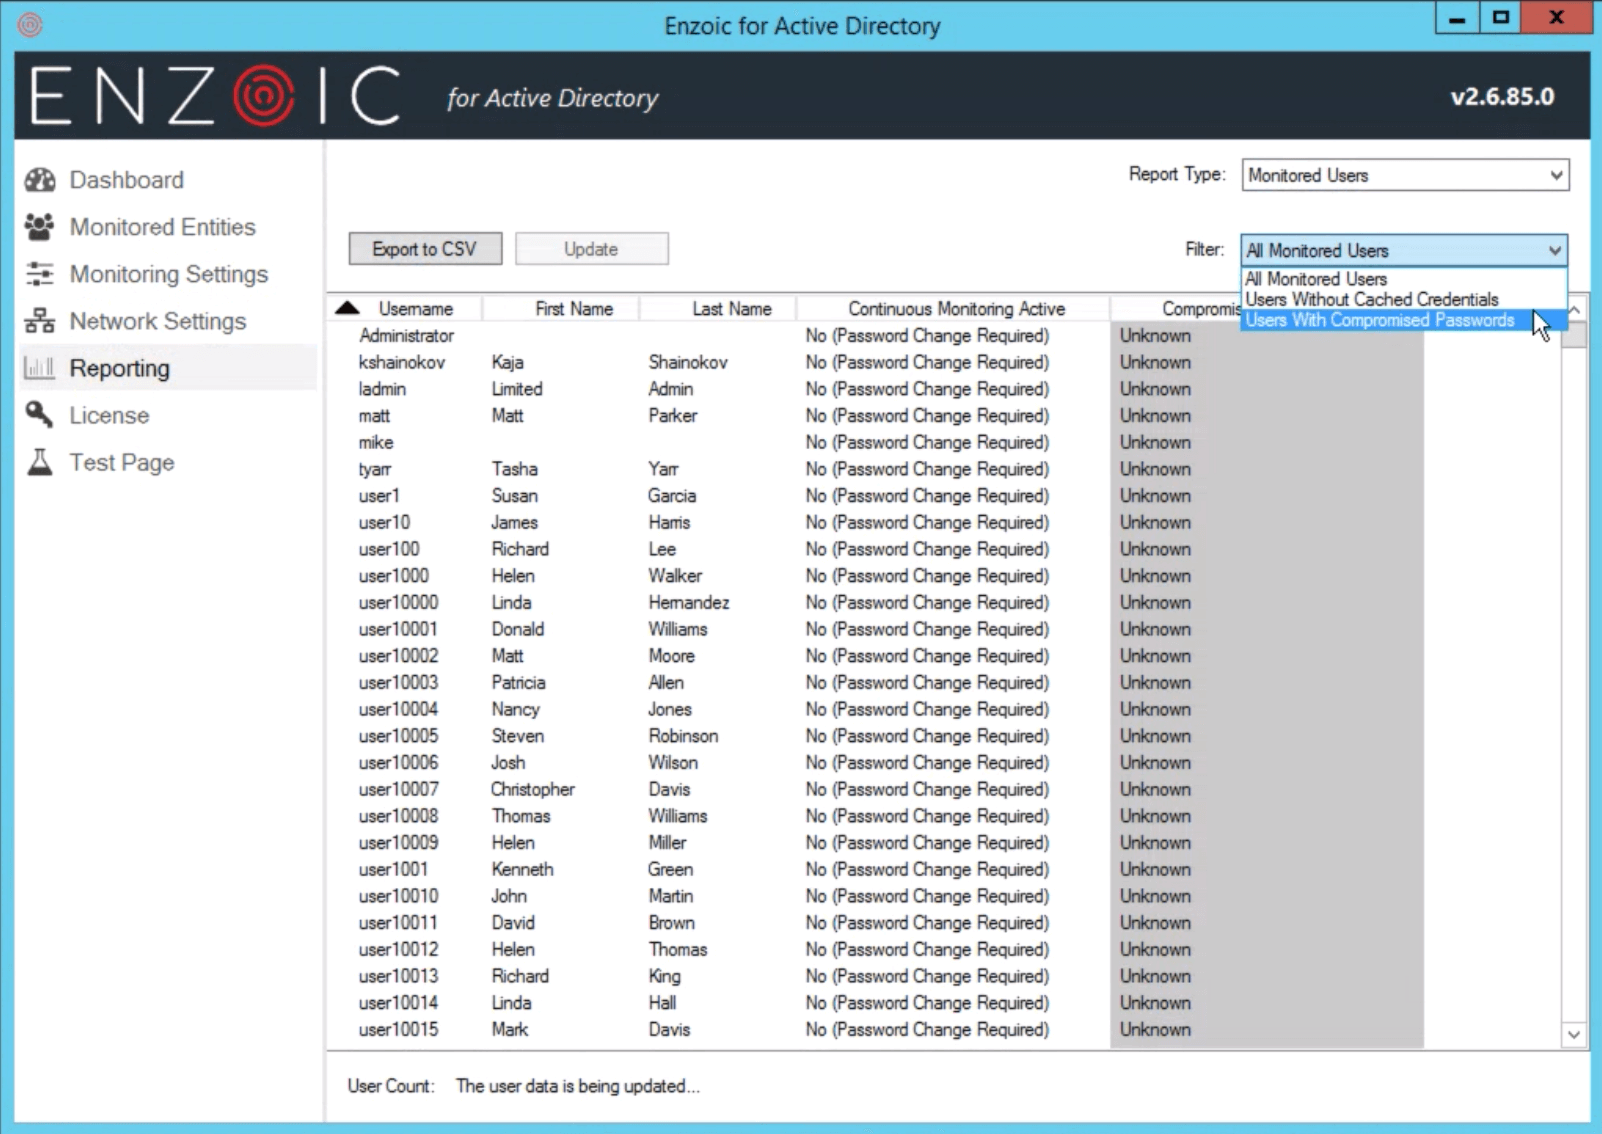Click last name King
Viewport: 1602px width, 1134px height.
tap(664, 976)
